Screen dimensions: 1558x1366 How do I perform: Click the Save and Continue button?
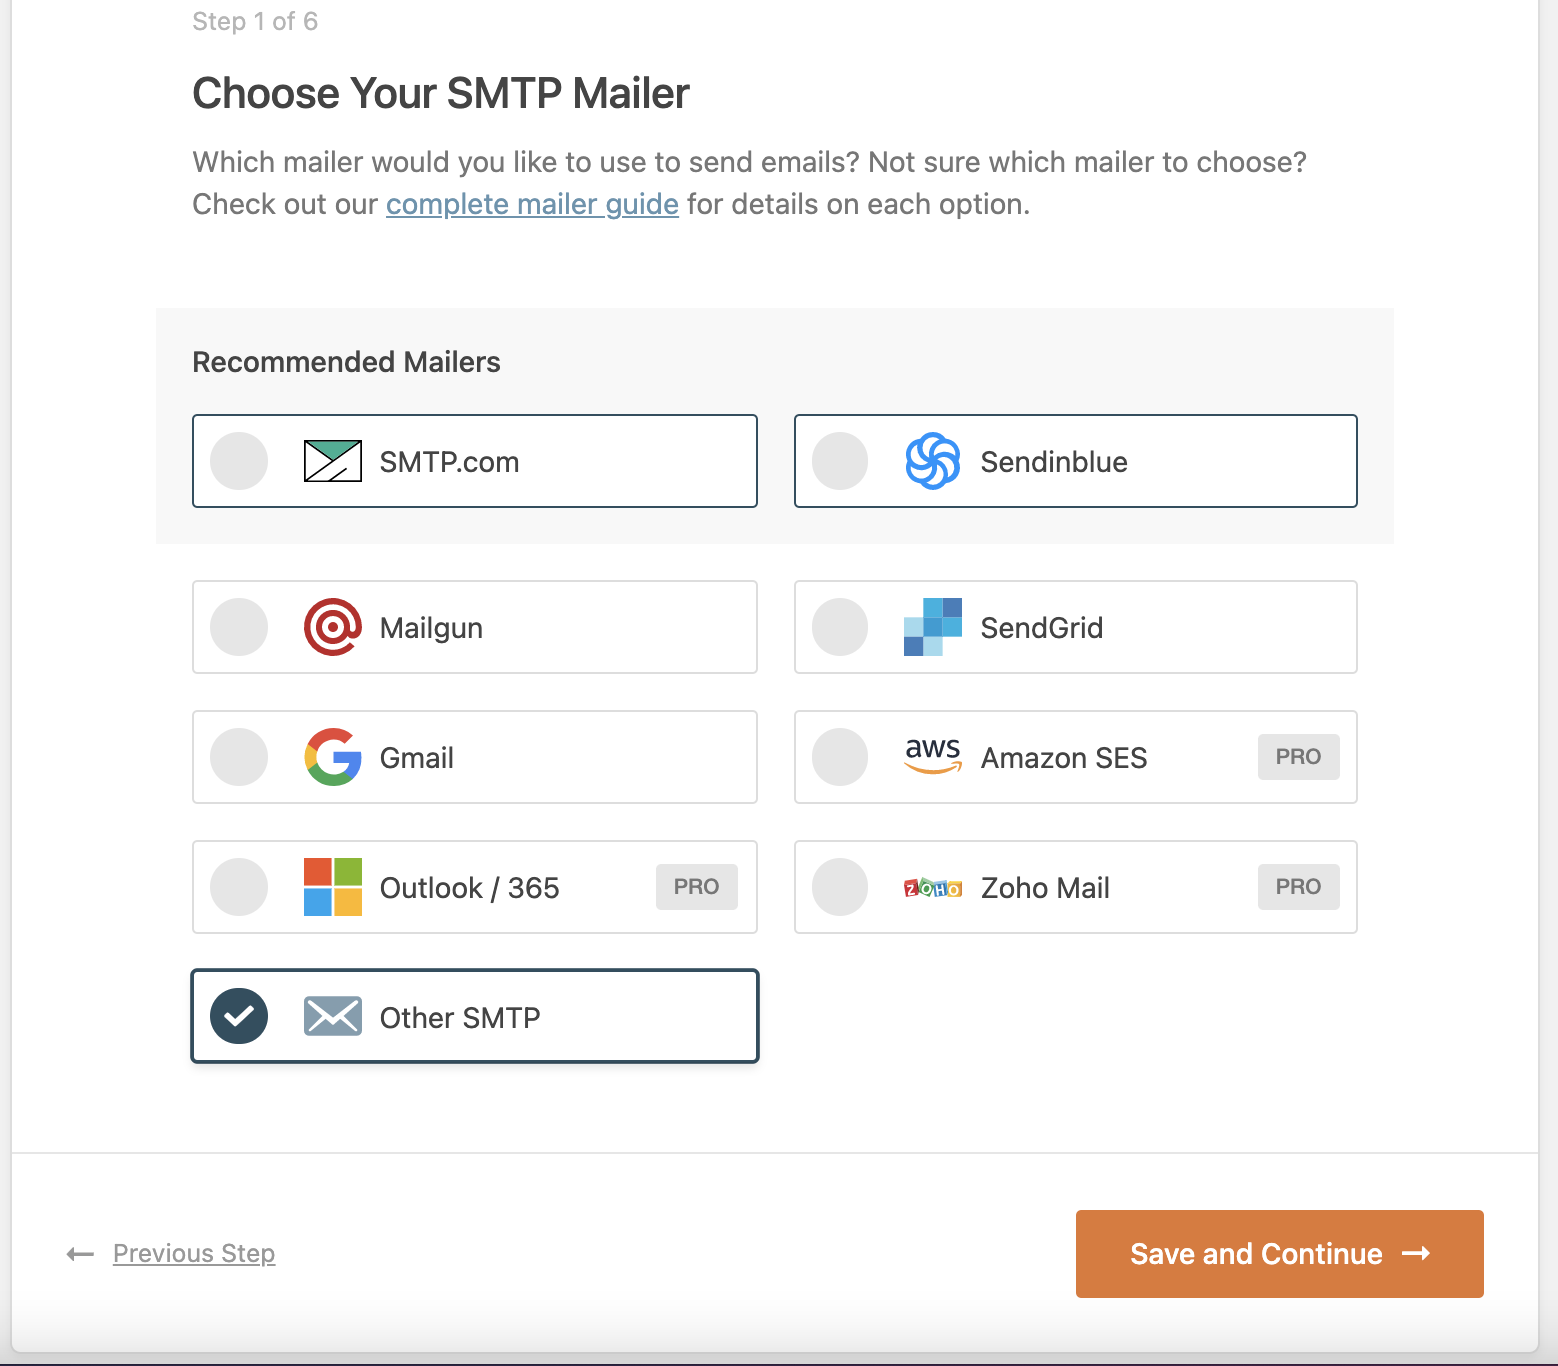tap(1279, 1254)
